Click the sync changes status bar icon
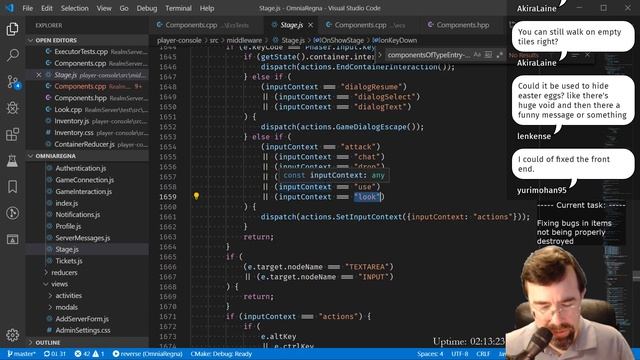Viewport: 640px width, 360px height. [x=55, y=354]
